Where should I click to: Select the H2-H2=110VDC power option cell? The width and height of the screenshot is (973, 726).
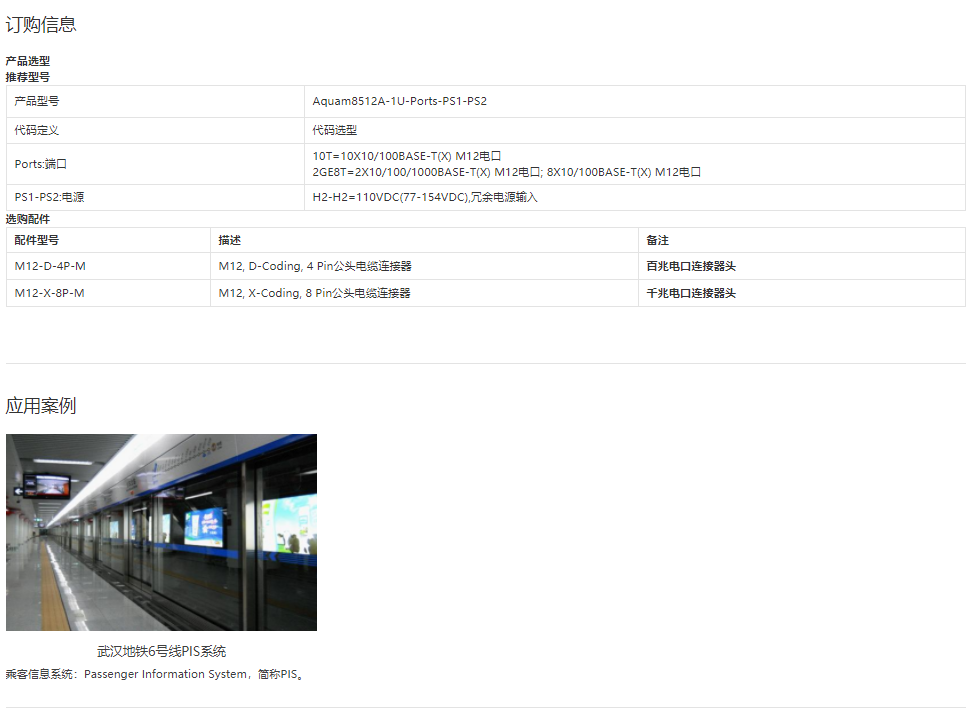point(424,197)
